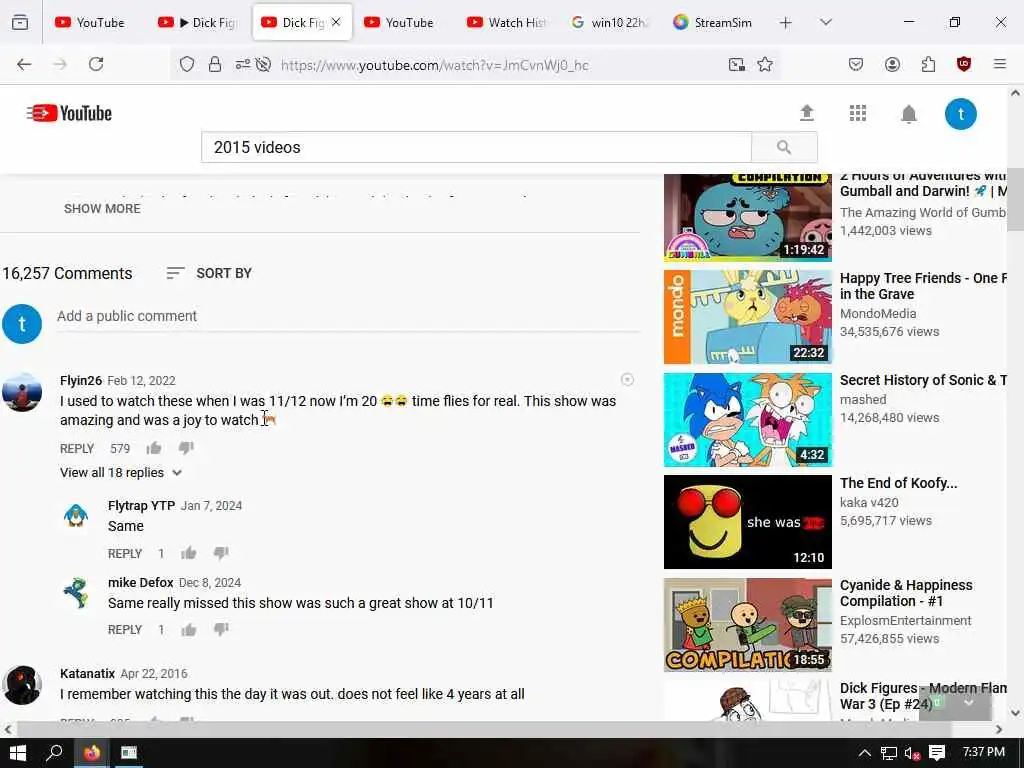Switch to the playing Dick Fig tab
This screenshot has width=1024, height=768.
click(198, 22)
